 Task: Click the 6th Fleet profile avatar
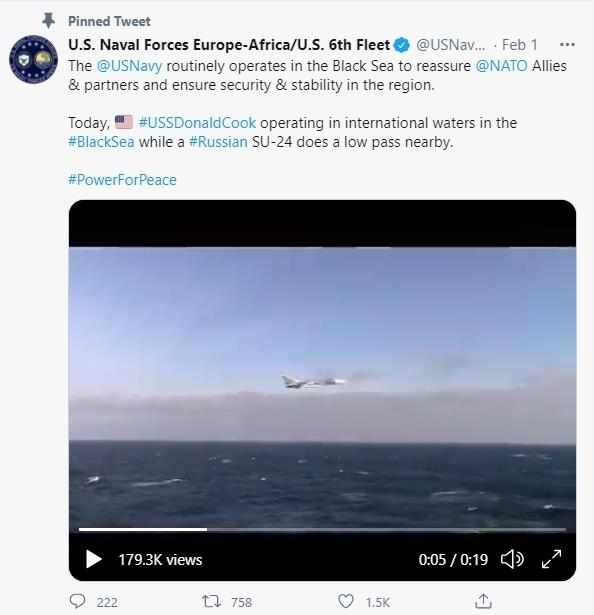[x=33, y=59]
